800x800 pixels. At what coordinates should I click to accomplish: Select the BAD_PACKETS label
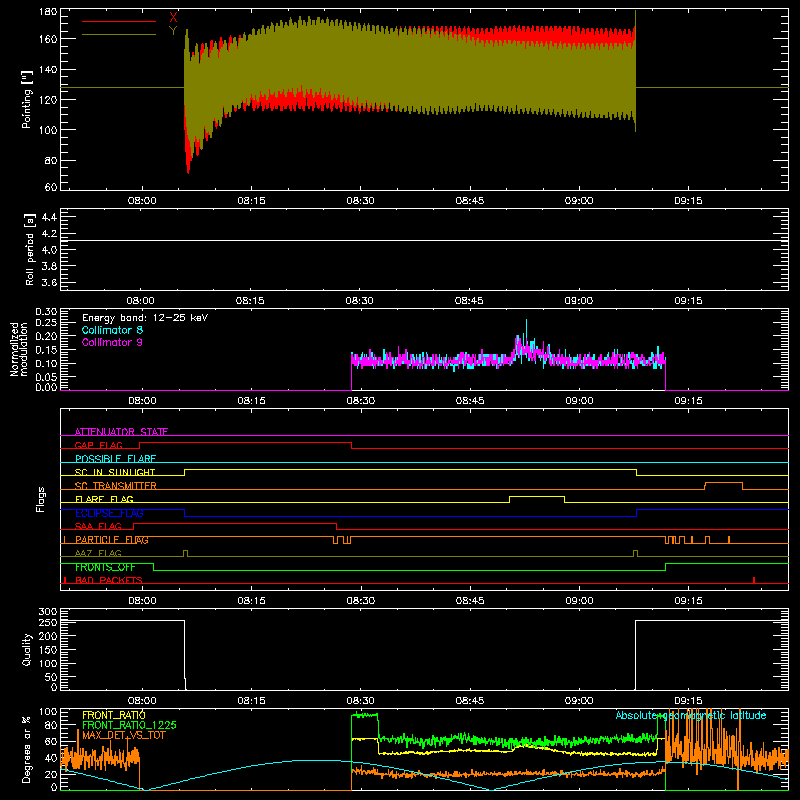pos(109,580)
